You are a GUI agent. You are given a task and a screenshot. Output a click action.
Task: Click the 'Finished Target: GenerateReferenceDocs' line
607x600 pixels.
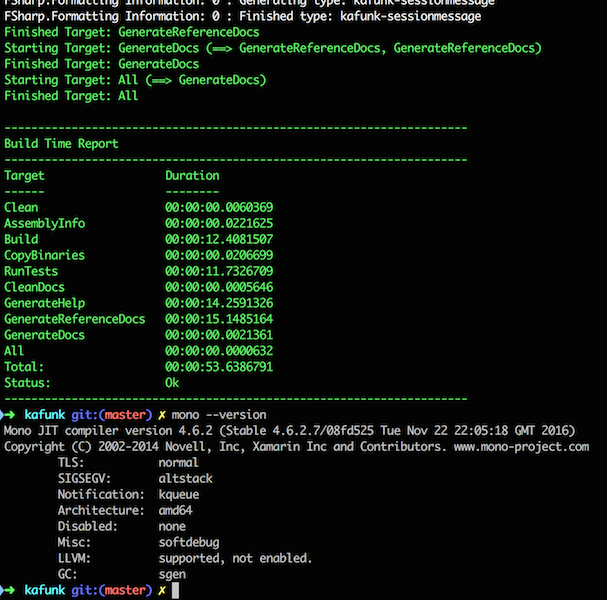coord(132,32)
